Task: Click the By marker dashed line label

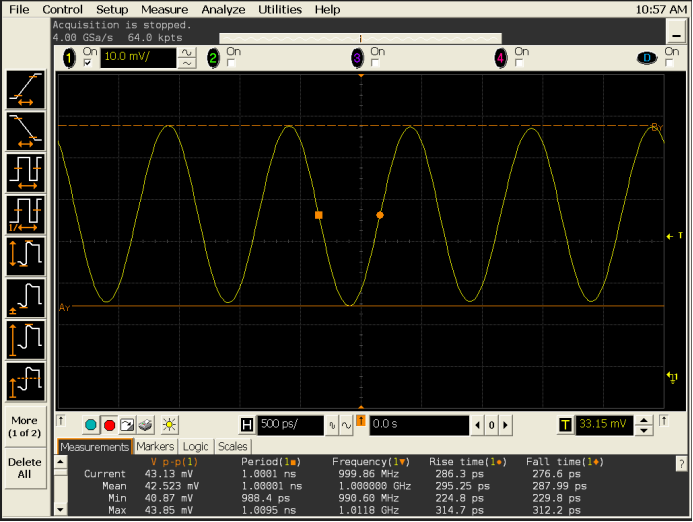Action: pos(657,128)
